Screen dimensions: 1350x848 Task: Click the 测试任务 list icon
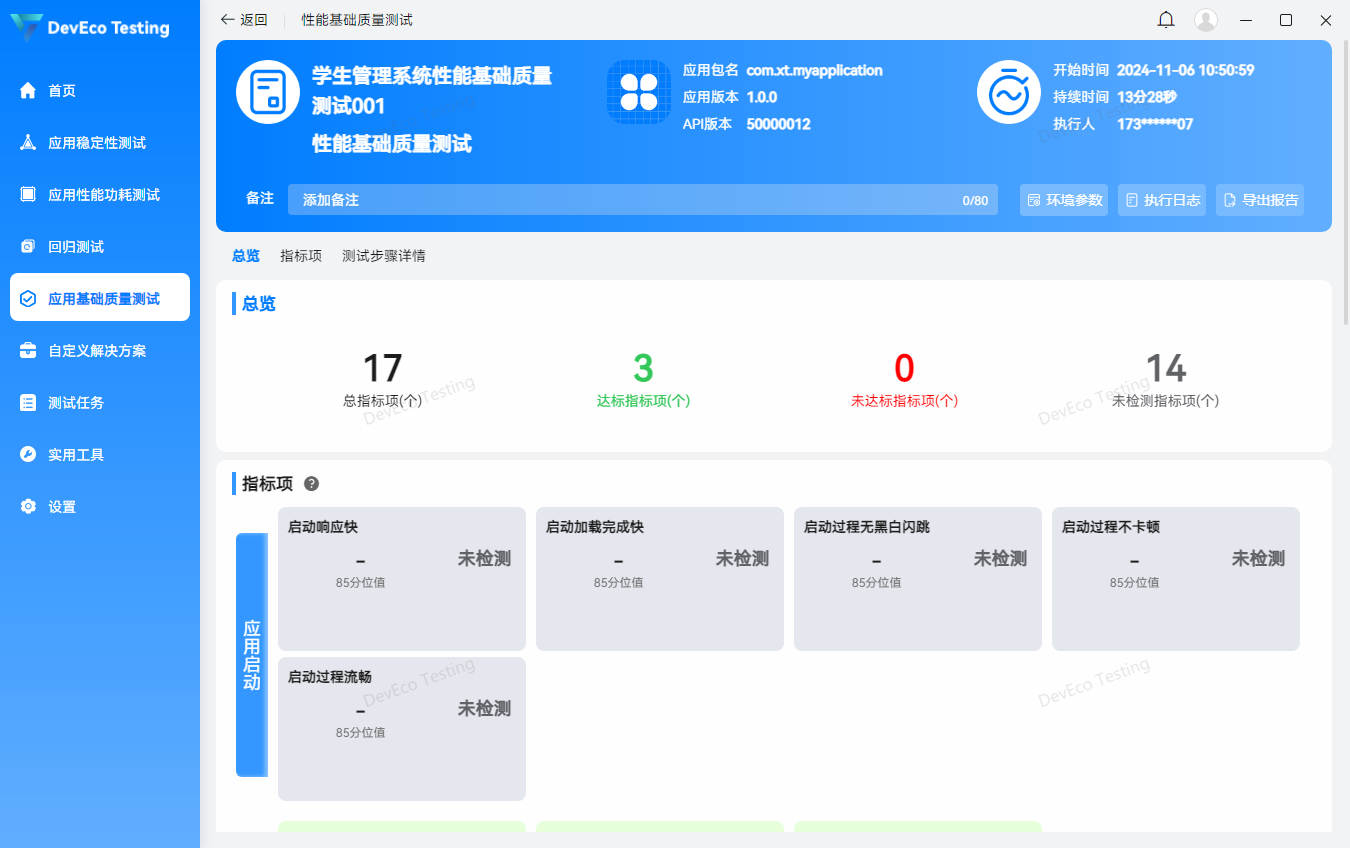pos(28,403)
